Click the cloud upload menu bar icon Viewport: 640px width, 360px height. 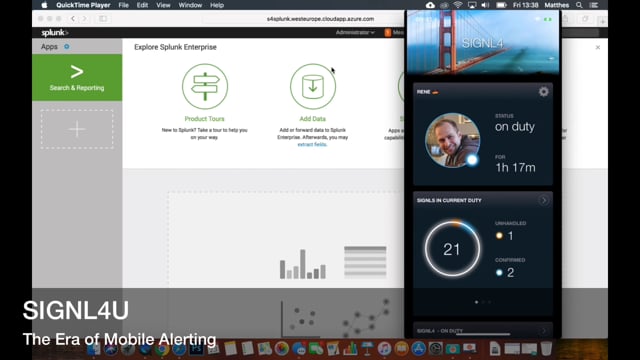[430, 5]
